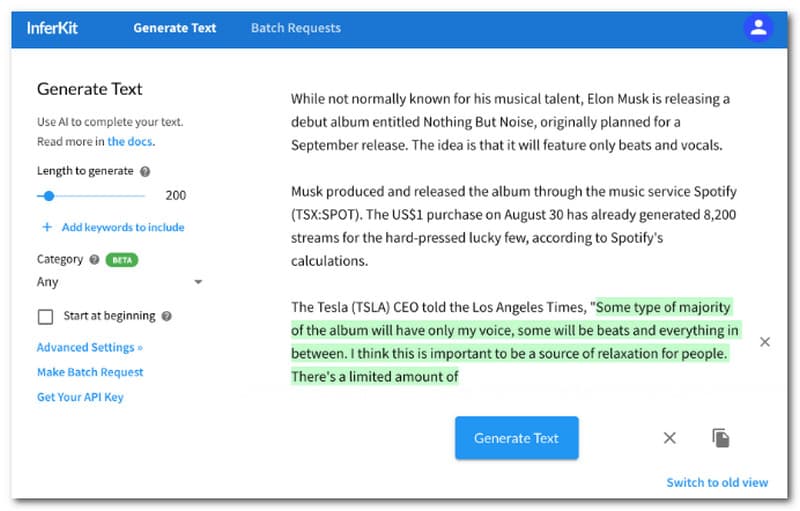
Task: Switch to the Generate Text tab
Action: pyautogui.click(x=174, y=28)
